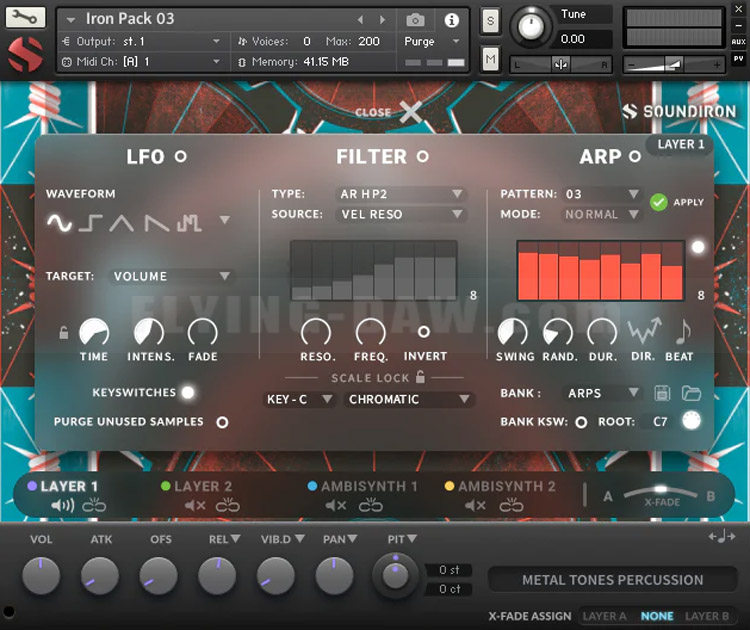Adjust the A/B X-FADE slider
This screenshot has height=630, width=750.
pos(660,492)
